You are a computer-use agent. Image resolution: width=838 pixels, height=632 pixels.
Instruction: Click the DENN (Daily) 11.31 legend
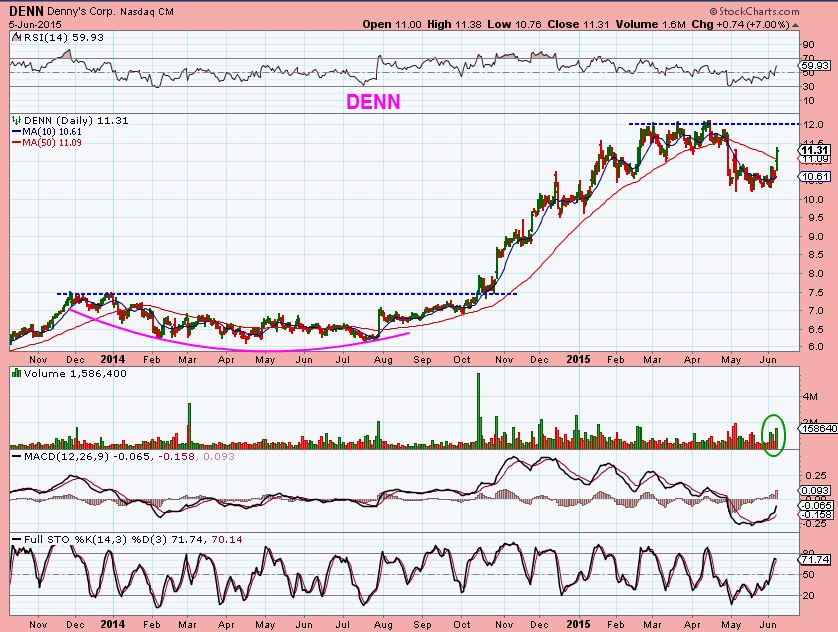tap(76, 121)
